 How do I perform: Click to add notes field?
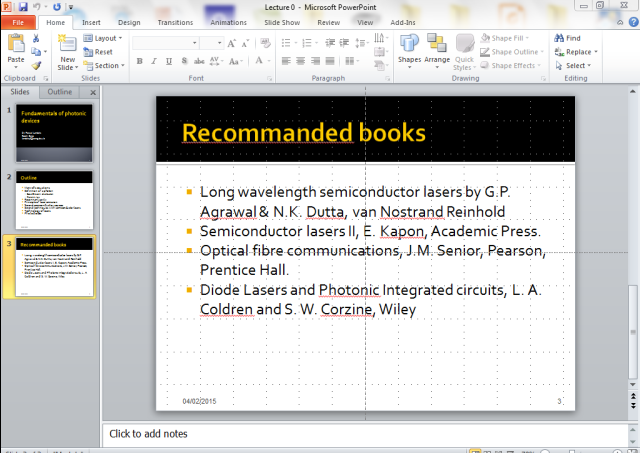point(365,433)
